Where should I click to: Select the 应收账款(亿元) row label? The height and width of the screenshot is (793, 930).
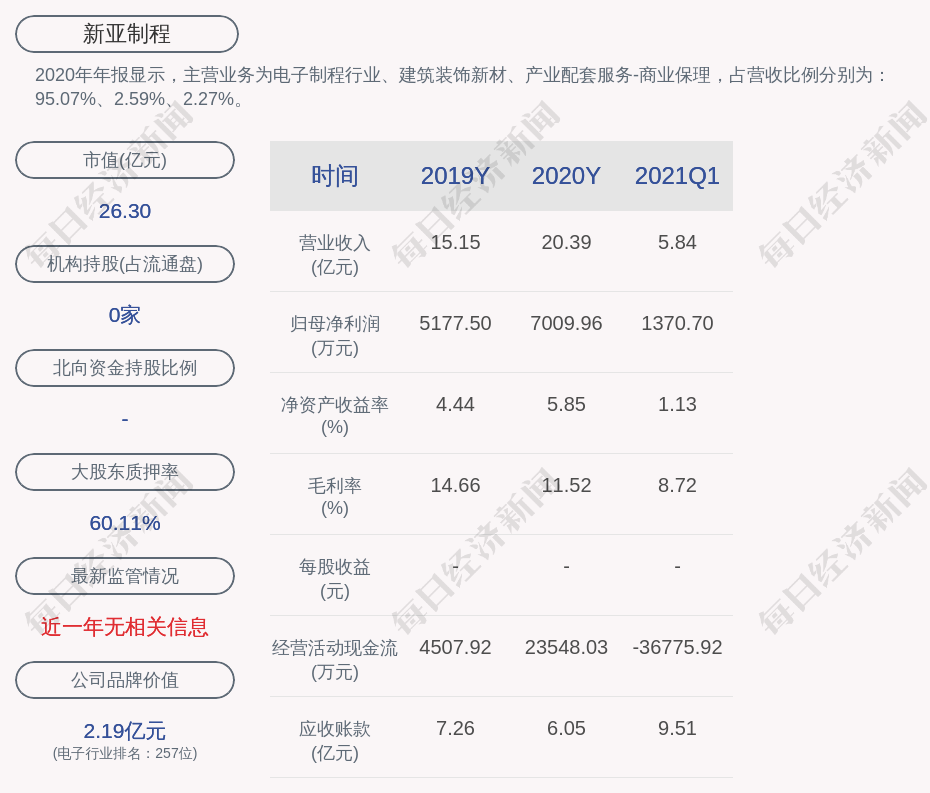coord(335,740)
